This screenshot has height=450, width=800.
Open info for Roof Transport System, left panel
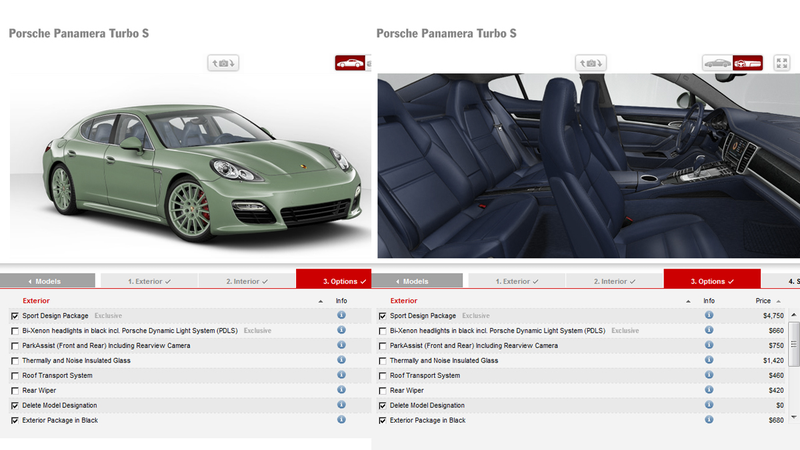[341, 374]
